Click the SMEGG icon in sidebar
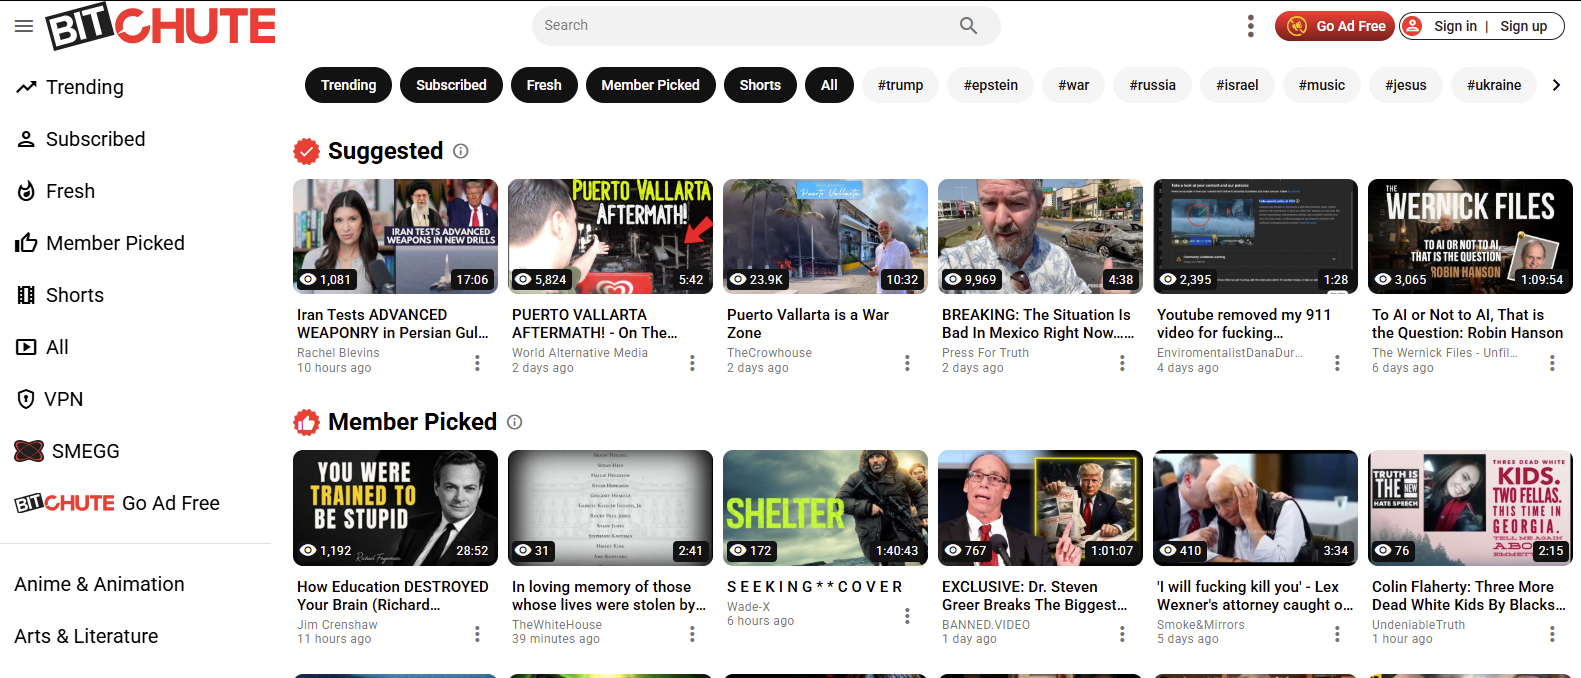The image size is (1581, 678). 29,451
